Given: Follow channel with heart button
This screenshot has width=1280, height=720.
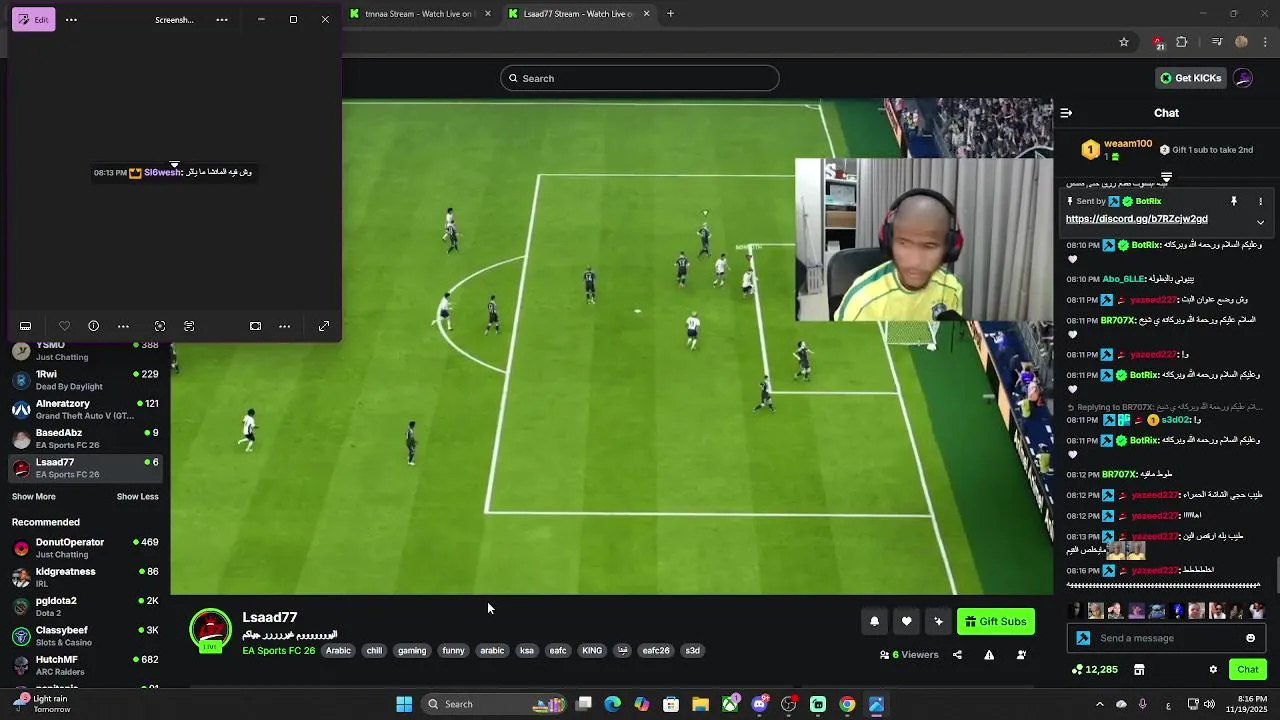Looking at the screenshot, I should point(906,621).
